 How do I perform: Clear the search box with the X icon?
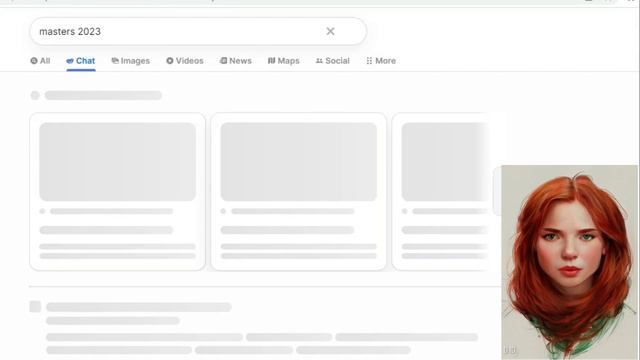click(330, 31)
